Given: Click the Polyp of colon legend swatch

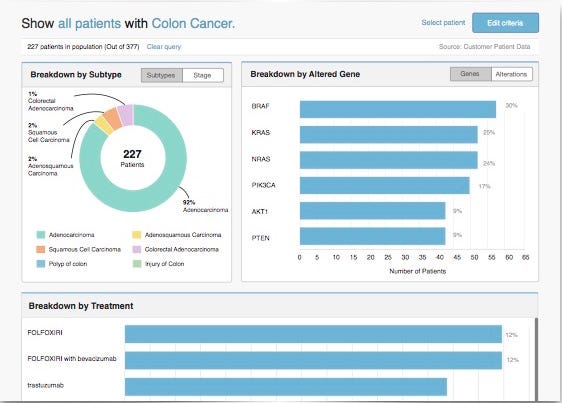Looking at the screenshot, I should pyautogui.click(x=41, y=264).
